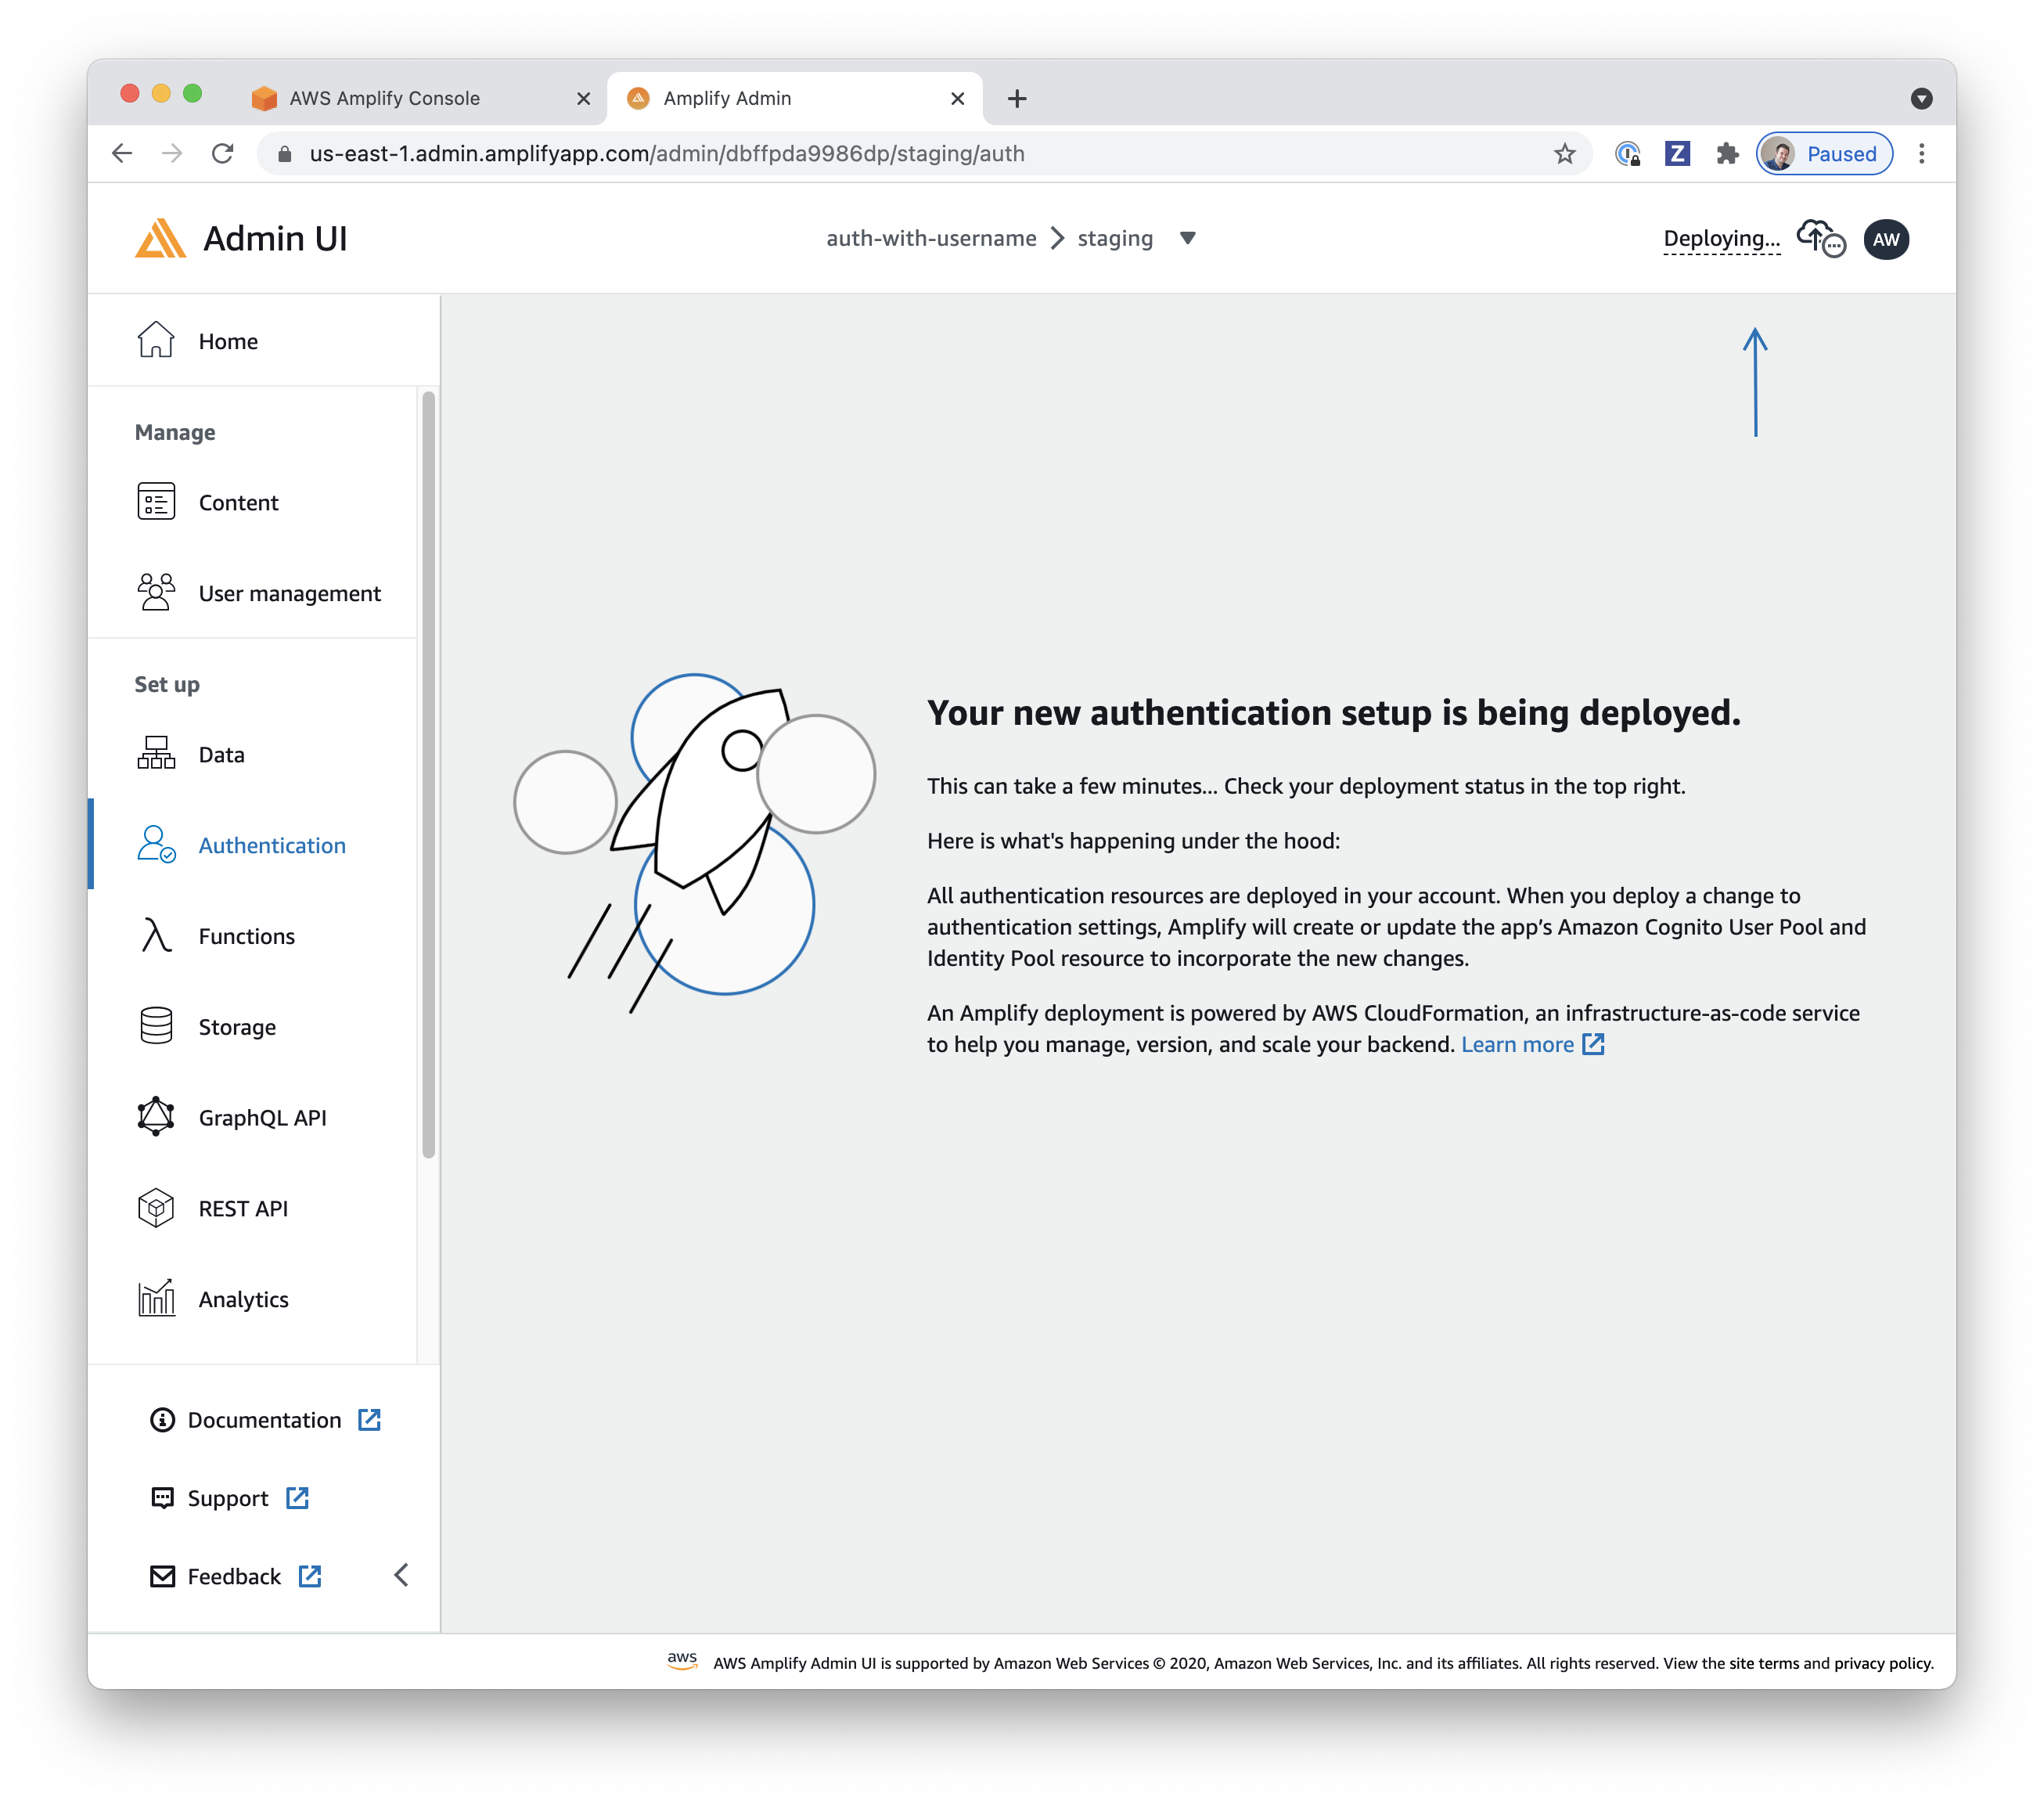Click external link icon next to Feedback
2044x1805 pixels.
310,1576
